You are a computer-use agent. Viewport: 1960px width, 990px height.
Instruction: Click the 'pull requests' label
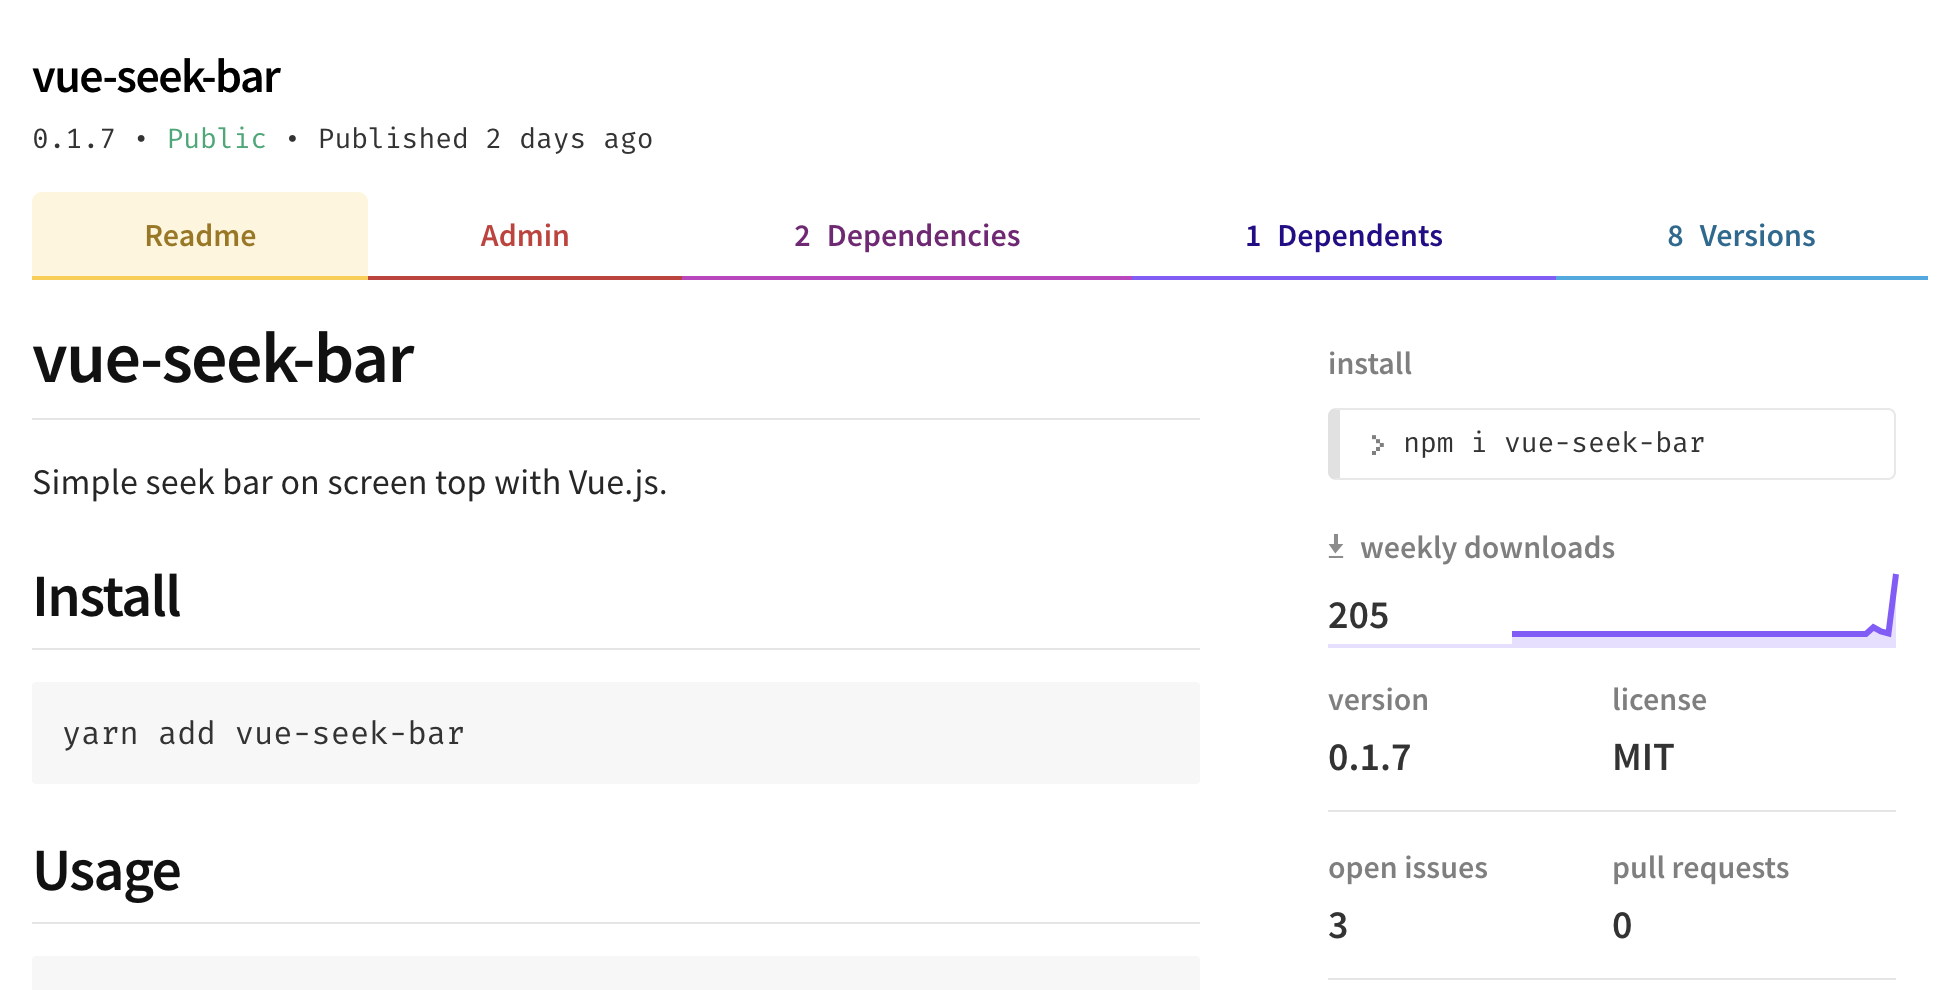1700,868
